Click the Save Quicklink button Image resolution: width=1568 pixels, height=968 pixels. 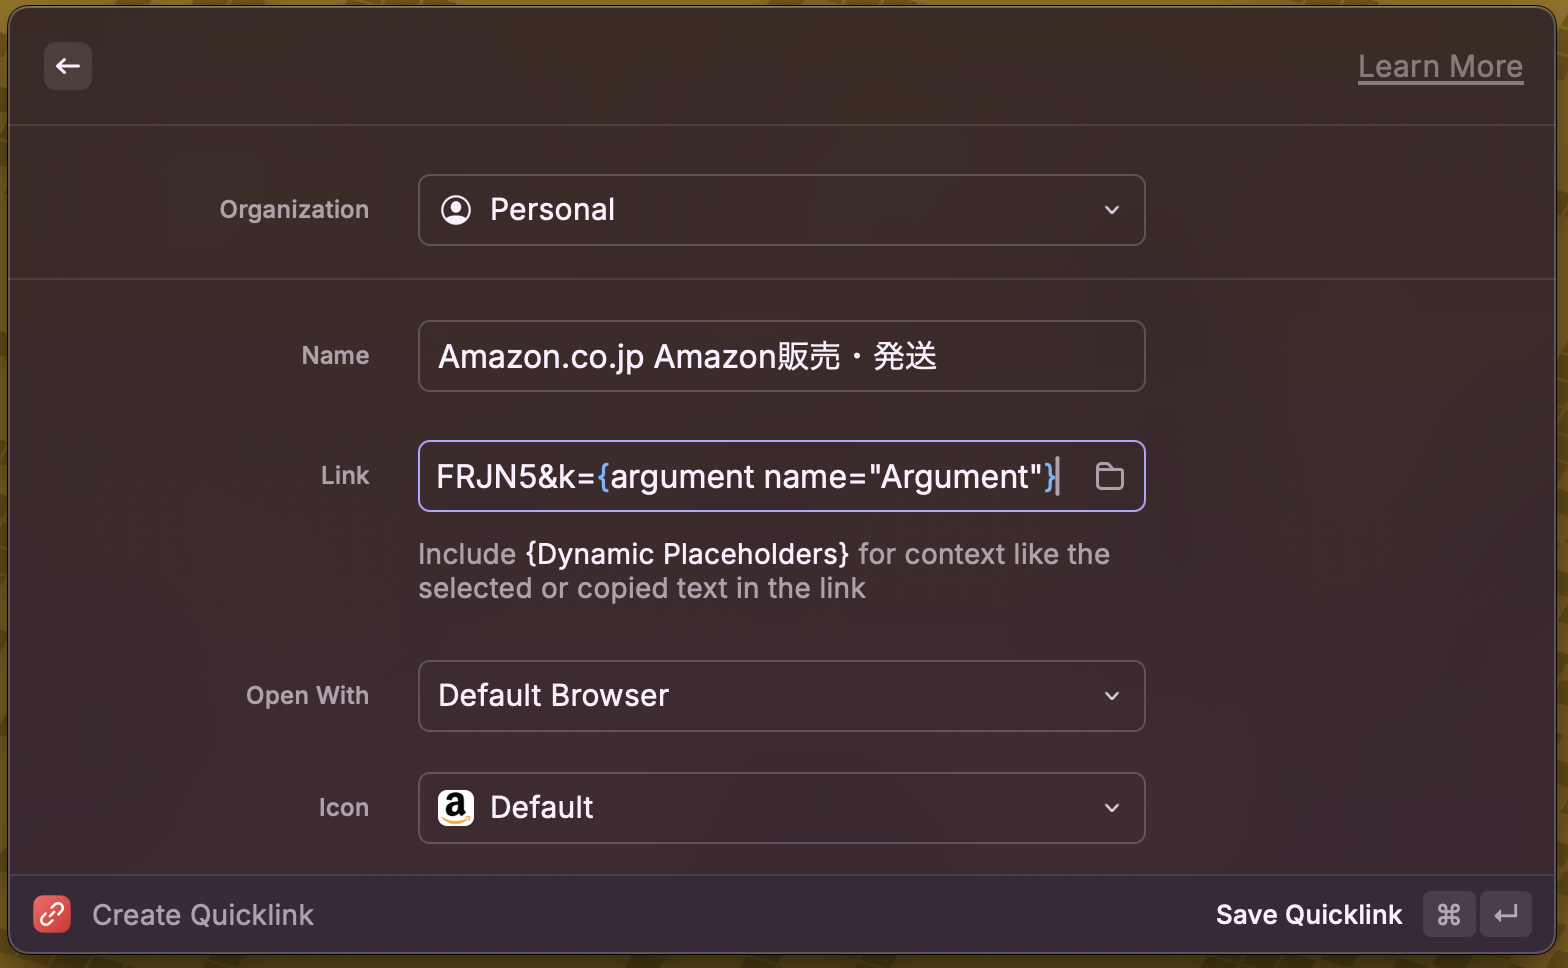pyautogui.click(x=1309, y=915)
